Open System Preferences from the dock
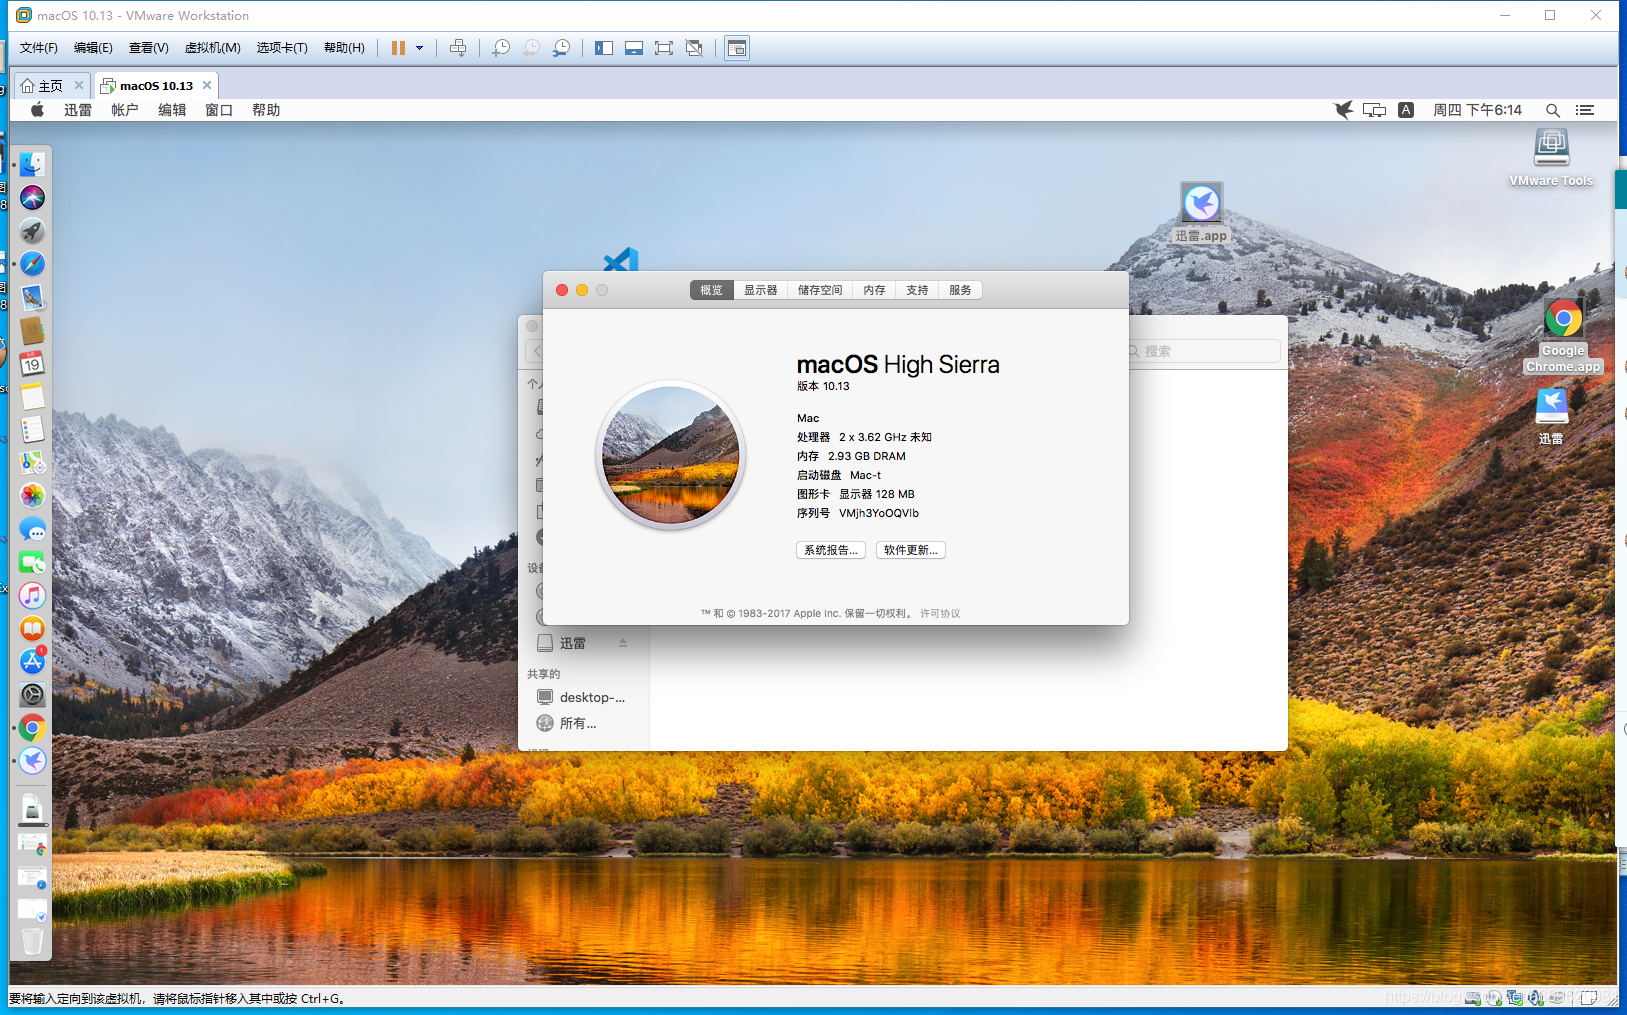 [x=32, y=695]
